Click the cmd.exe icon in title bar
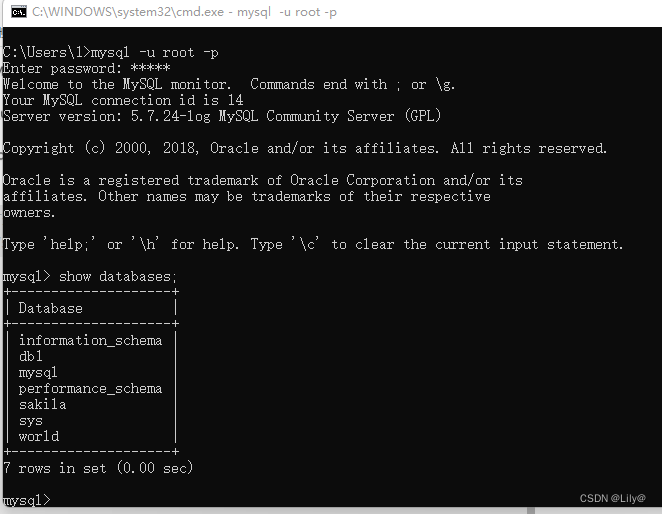This screenshot has width=662, height=514. coord(16,12)
